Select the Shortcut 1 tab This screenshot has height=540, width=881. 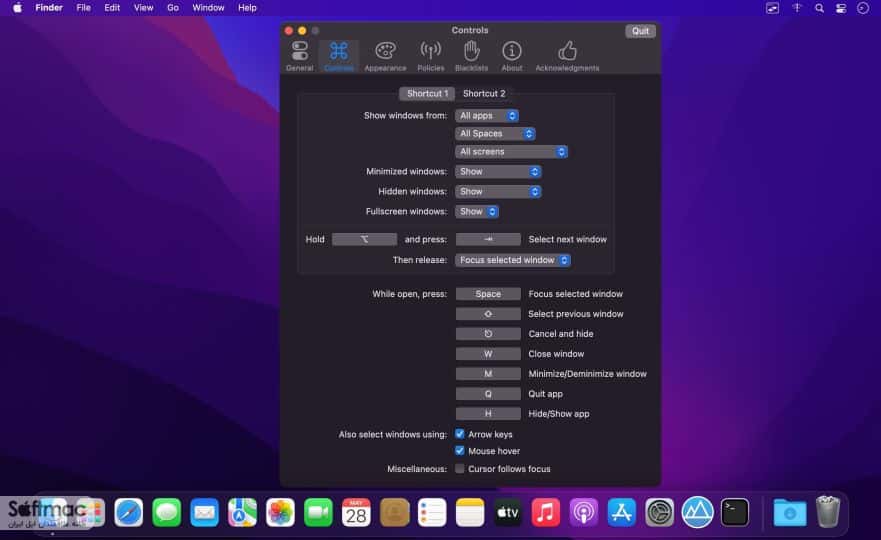[427, 93]
